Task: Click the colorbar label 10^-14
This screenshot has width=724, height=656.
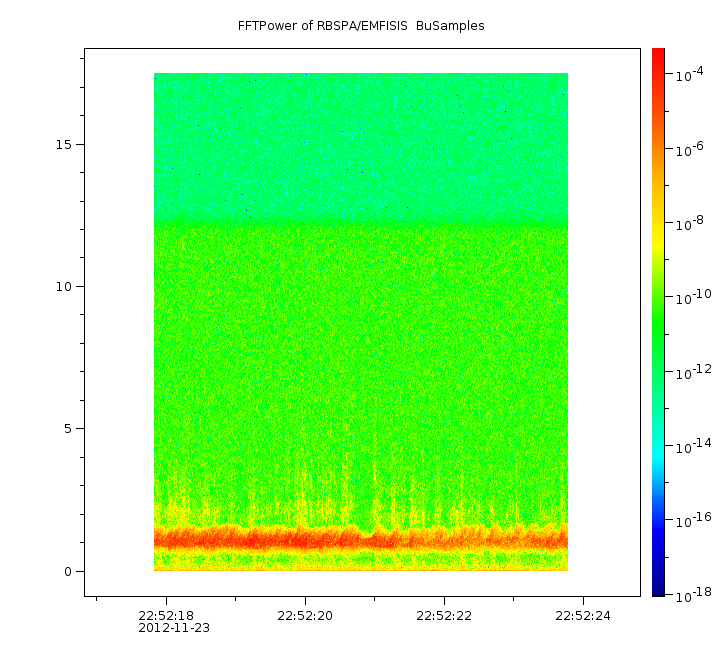Action: 694,446
